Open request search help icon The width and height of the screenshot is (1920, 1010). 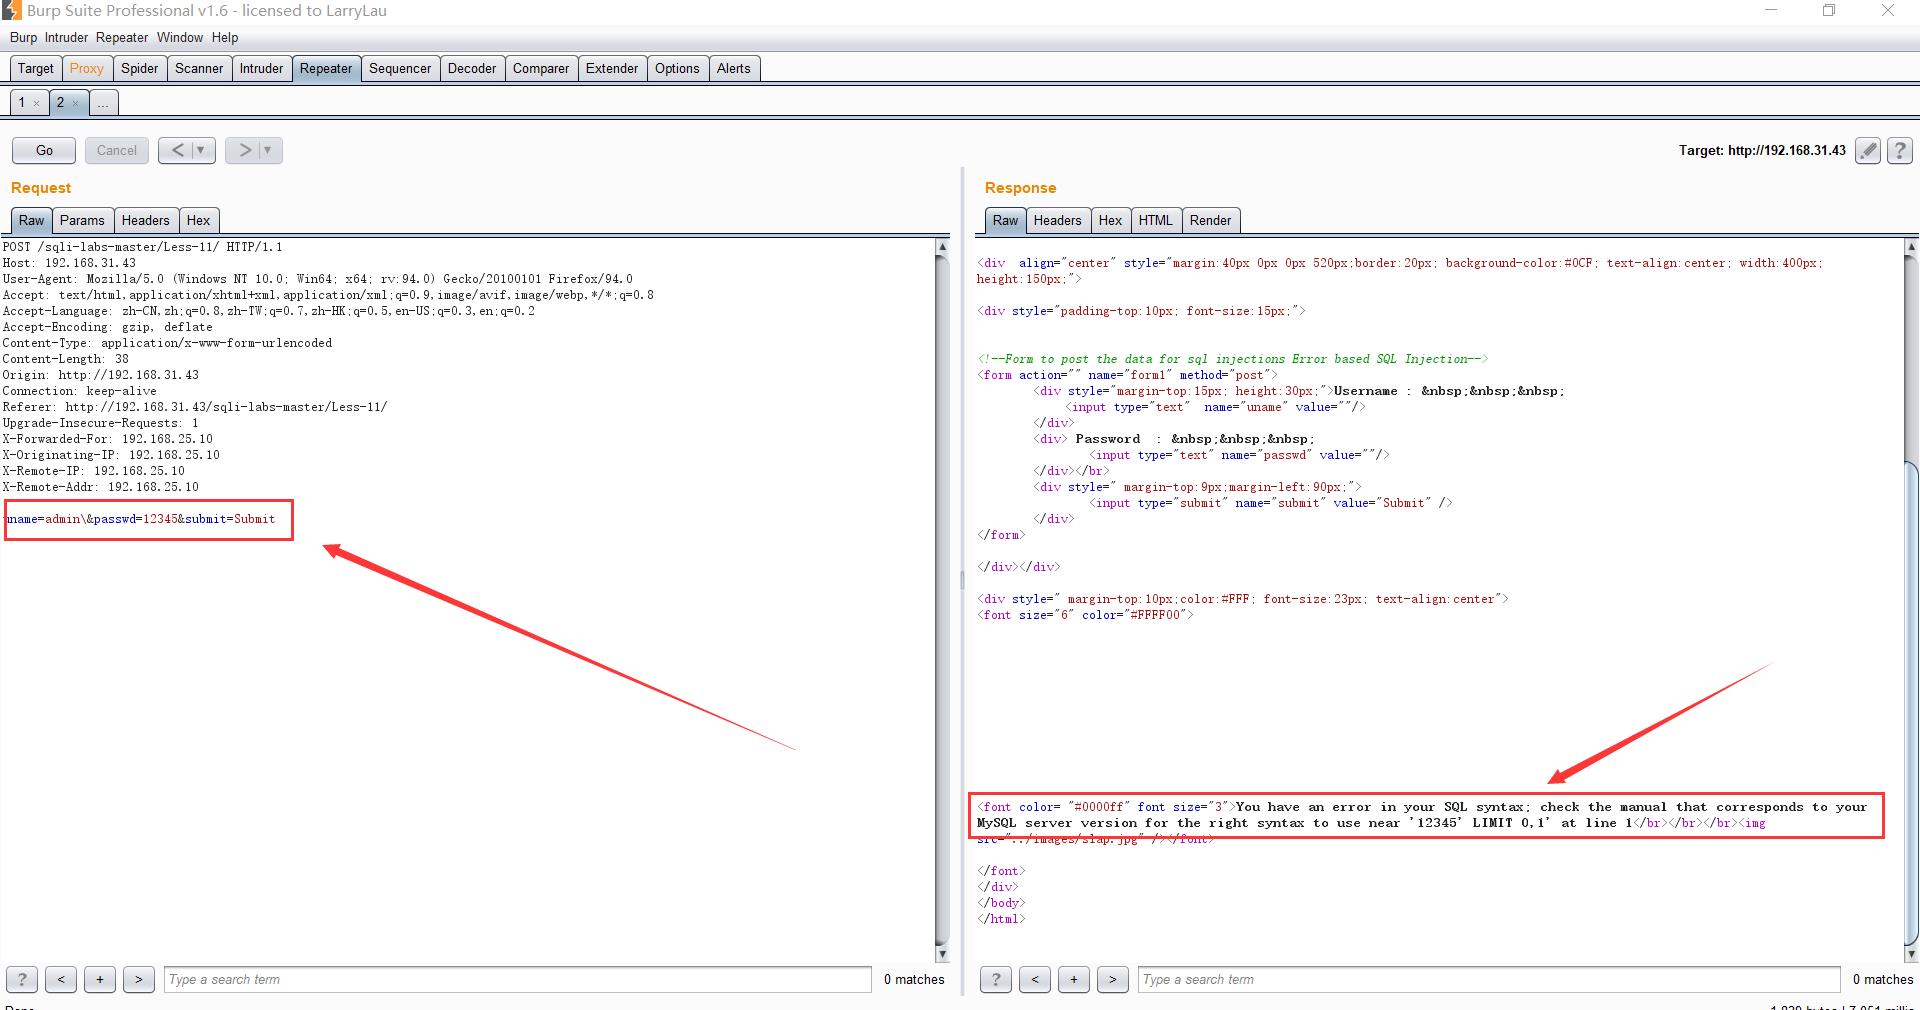click(22, 980)
